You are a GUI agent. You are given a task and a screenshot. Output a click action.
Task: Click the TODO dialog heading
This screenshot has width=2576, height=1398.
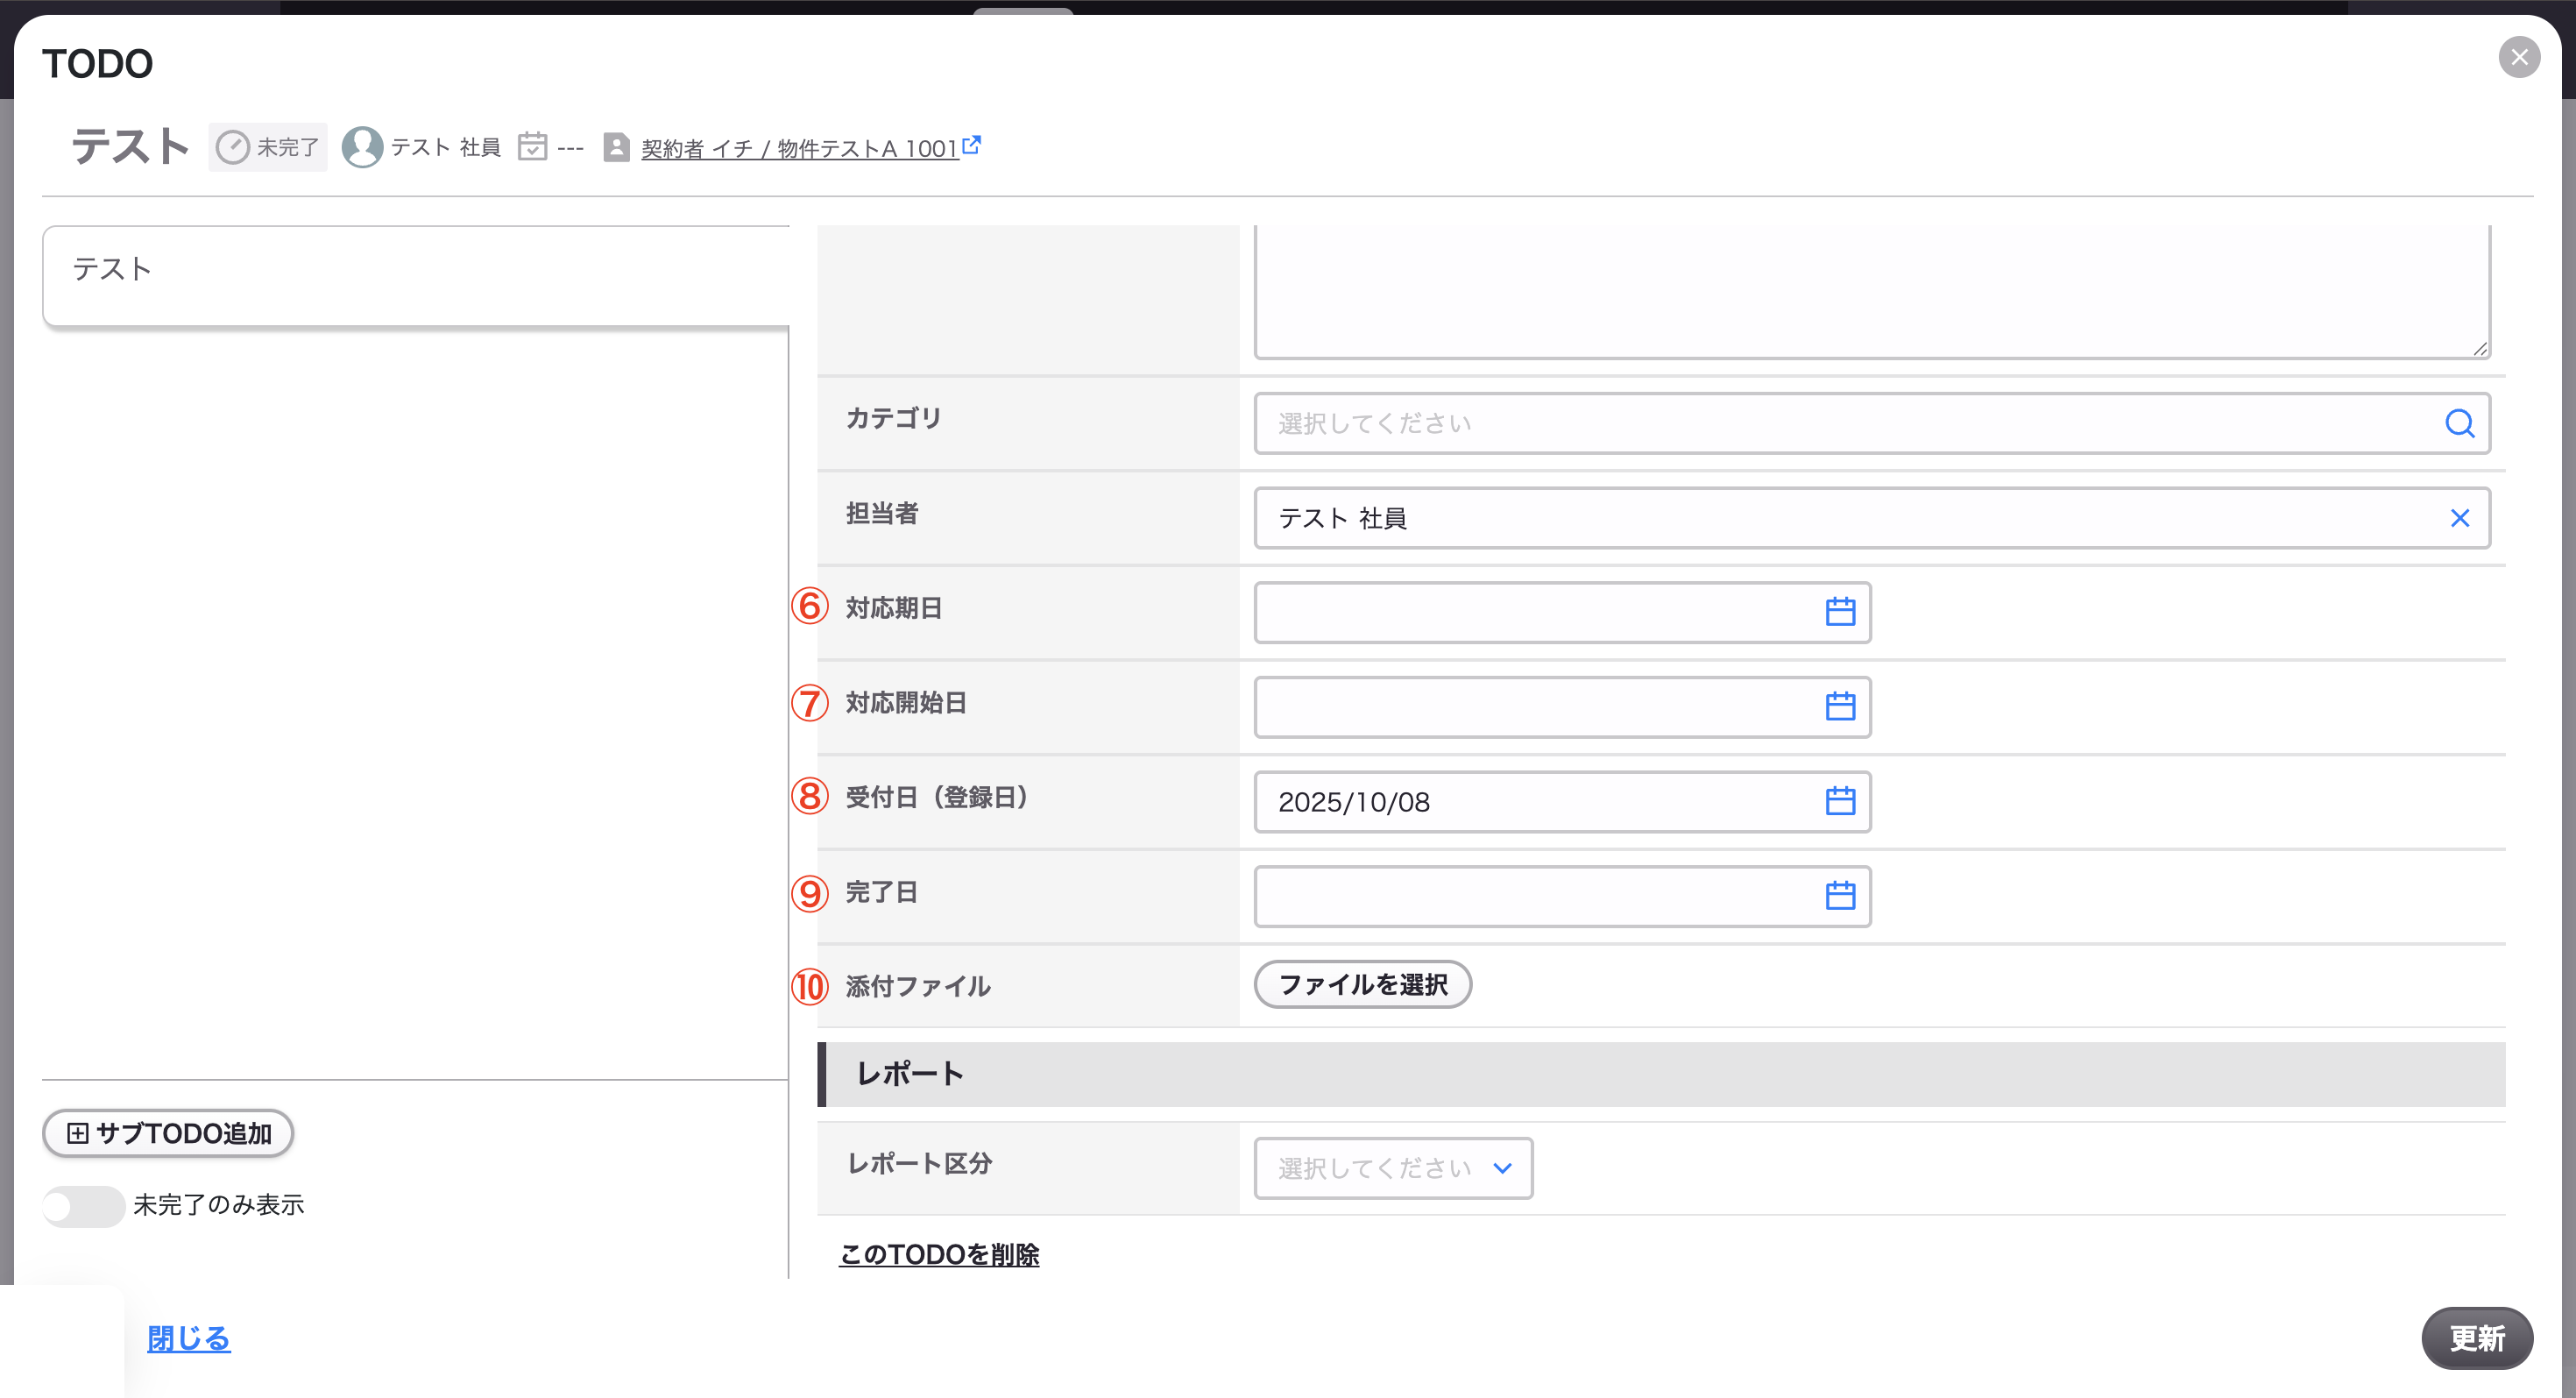(98, 64)
